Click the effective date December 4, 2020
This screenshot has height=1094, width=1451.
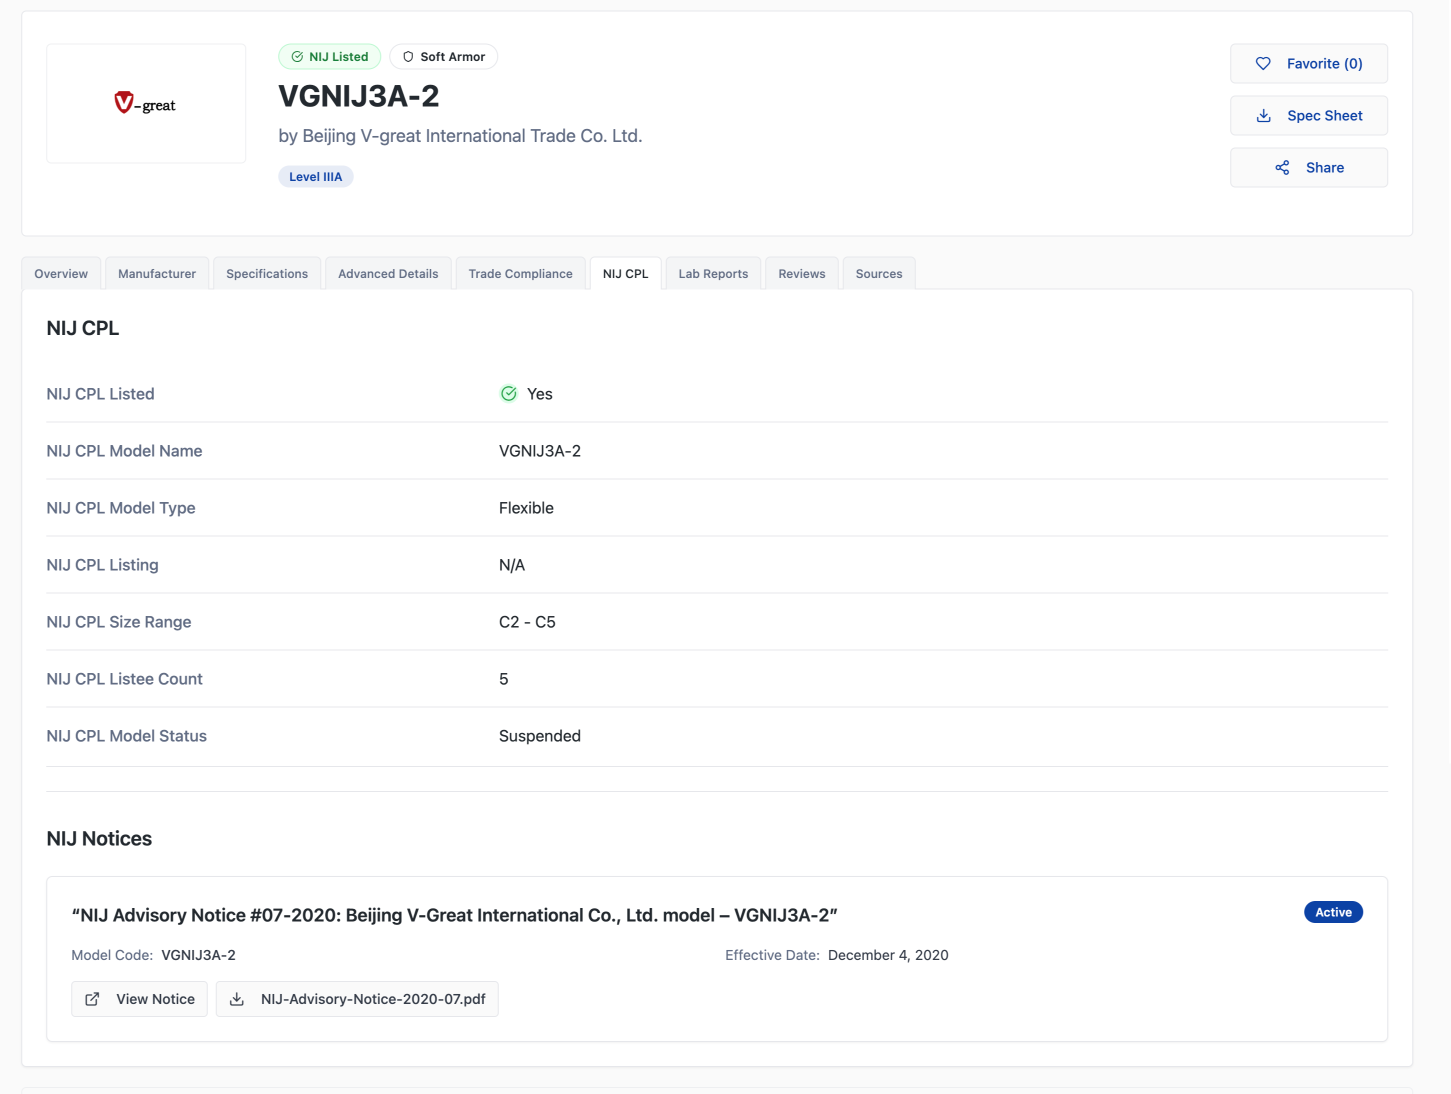[x=888, y=955]
